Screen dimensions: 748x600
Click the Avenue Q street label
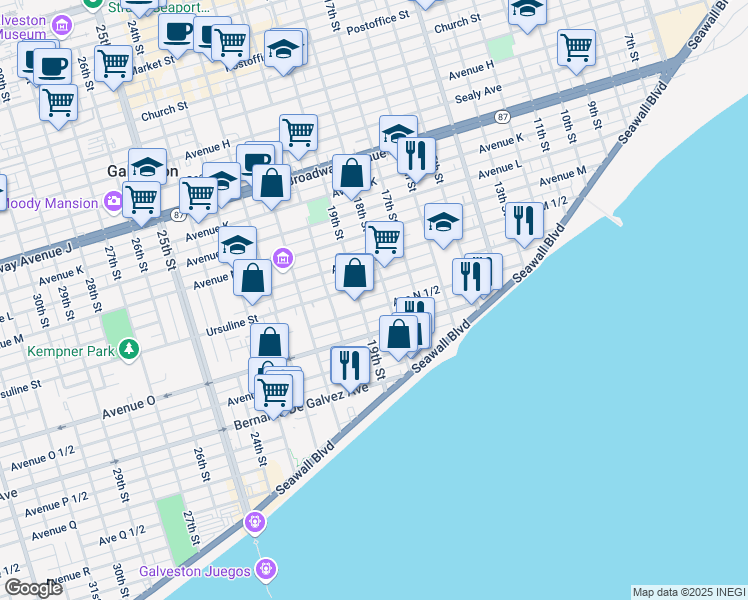(54, 530)
